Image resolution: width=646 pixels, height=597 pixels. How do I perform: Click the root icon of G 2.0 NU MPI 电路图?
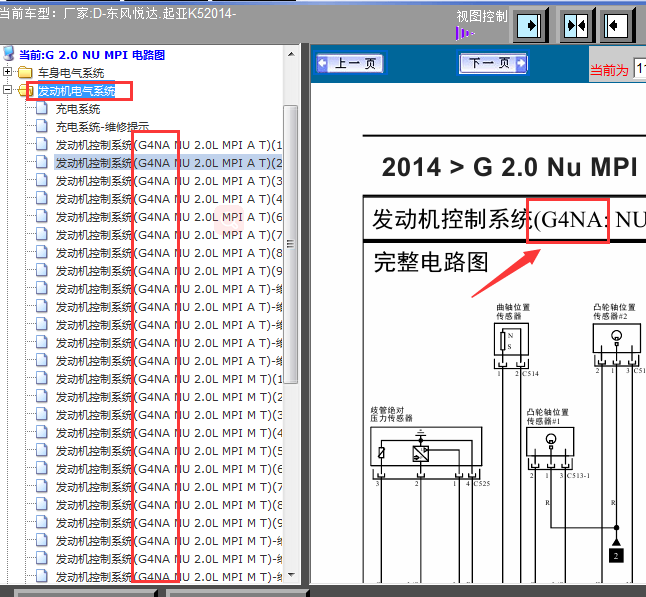coord(9,54)
